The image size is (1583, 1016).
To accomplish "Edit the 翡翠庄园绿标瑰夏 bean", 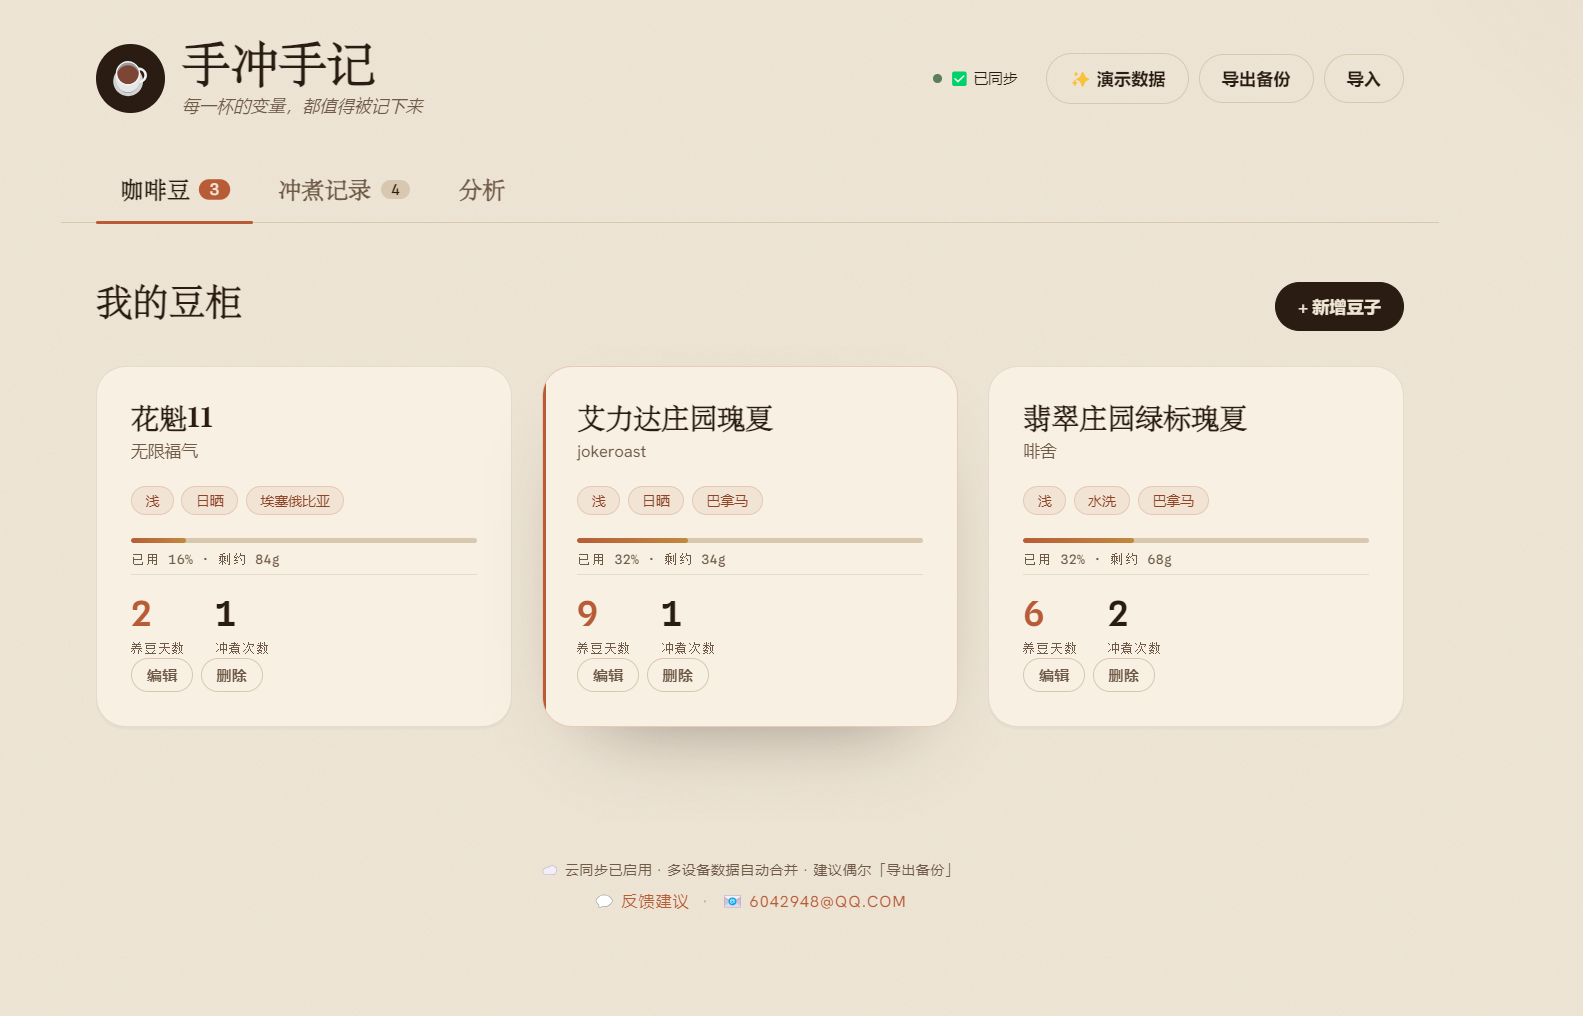I will [x=1054, y=675].
